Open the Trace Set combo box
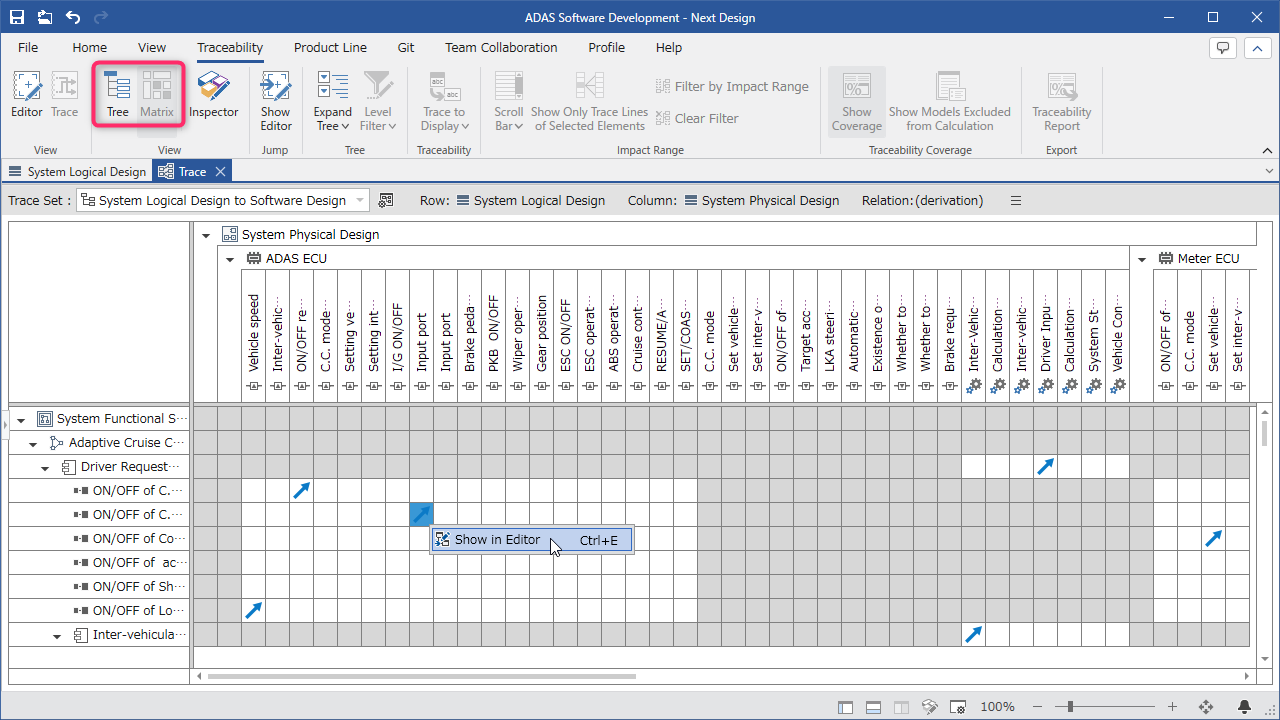The width and height of the screenshot is (1280, 720). 223,200
